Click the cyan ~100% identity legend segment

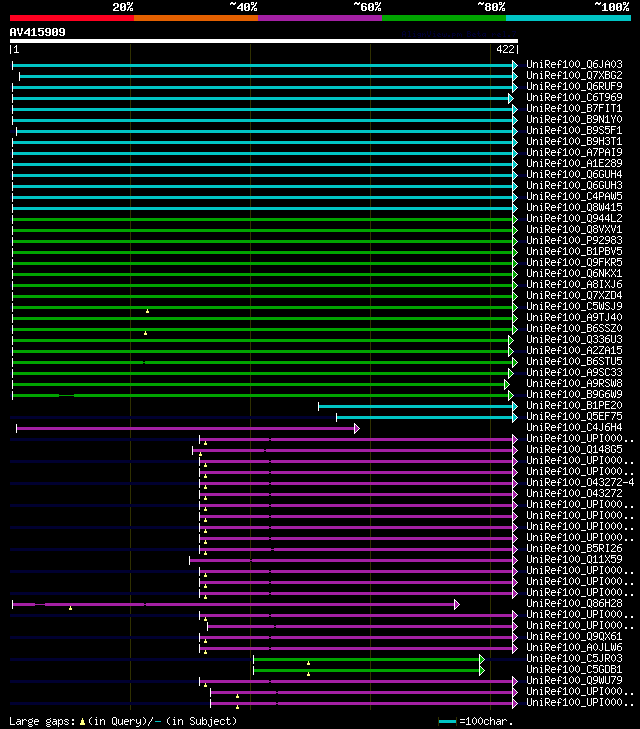pos(568,18)
